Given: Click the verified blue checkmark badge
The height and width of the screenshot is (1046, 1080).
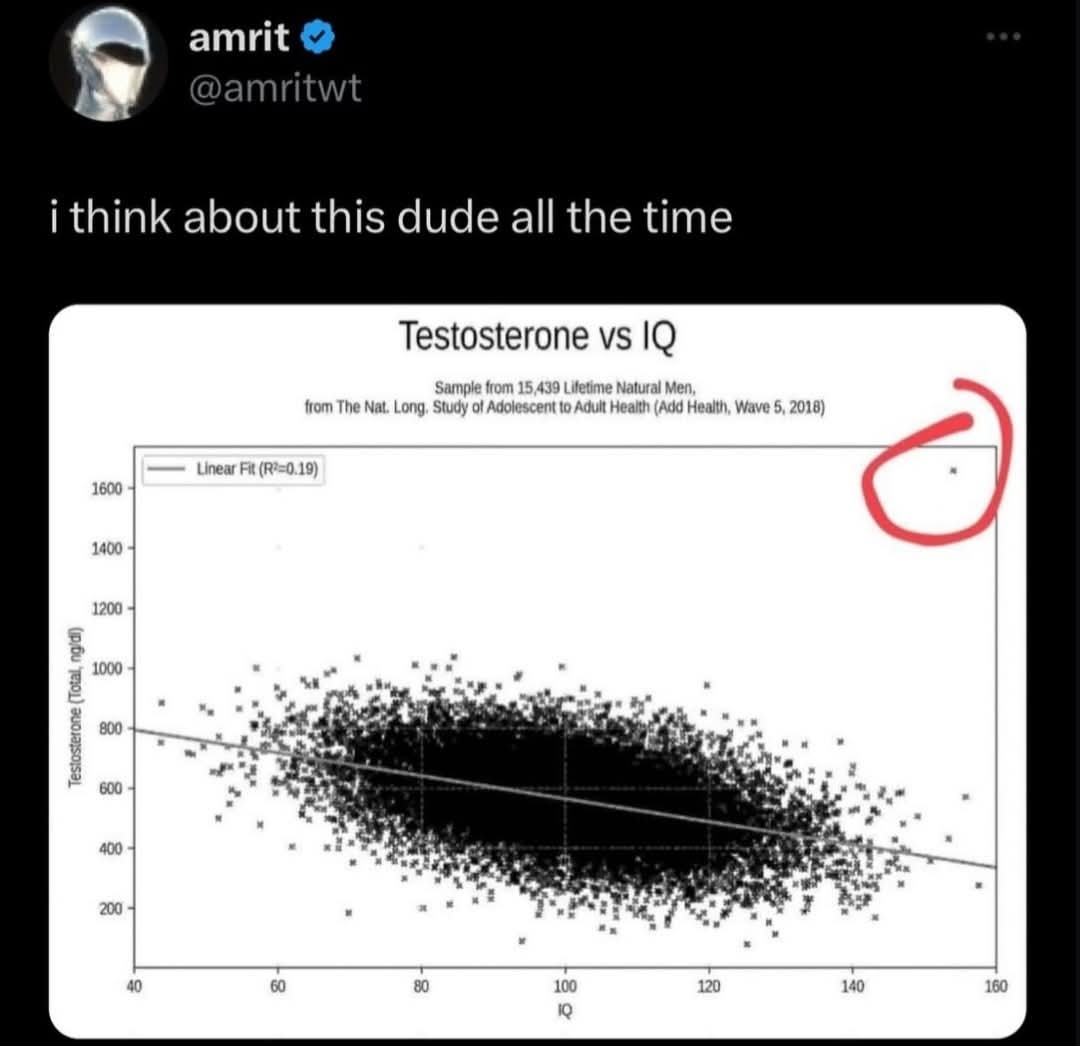Looking at the screenshot, I should tap(315, 35).
